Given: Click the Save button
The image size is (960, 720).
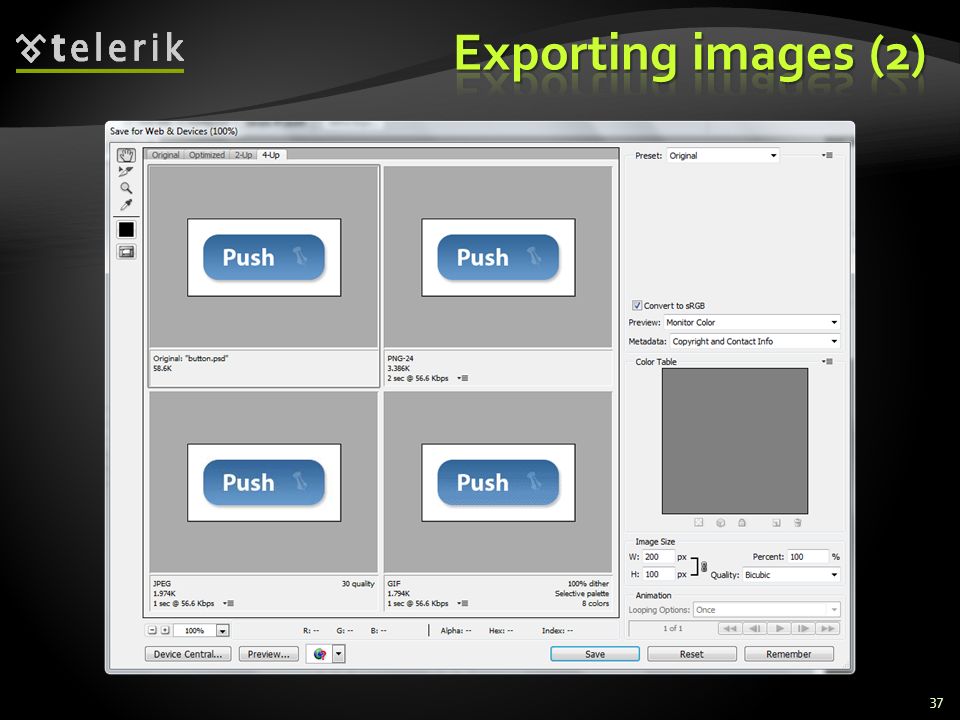Looking at the screenshot, I should pyautogui.click(x=594, y=654).
